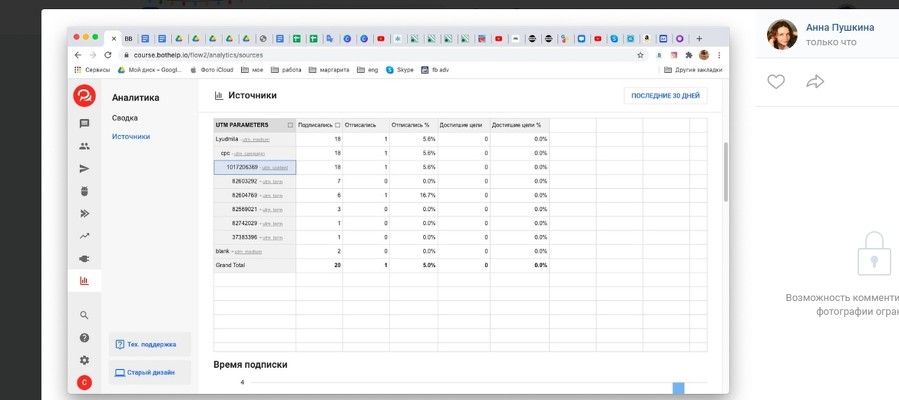This screenshot has height=400, width=899.
Task: Toggle the square box in UTM PARAMETERS header
Action: 290,125
